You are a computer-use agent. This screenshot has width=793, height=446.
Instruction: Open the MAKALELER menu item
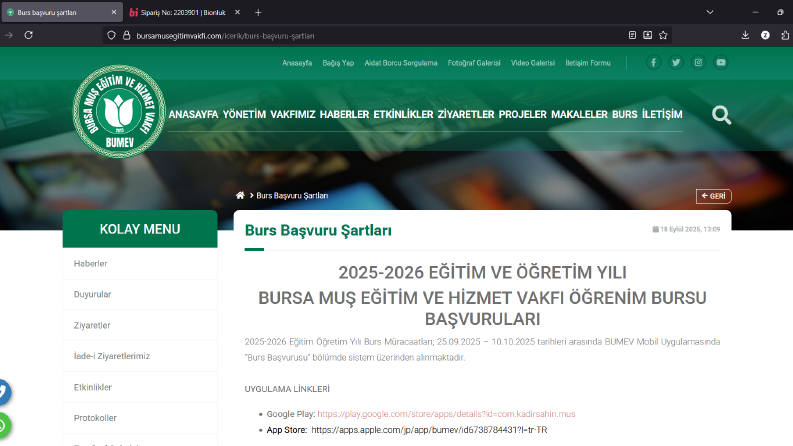click(580, 115)
